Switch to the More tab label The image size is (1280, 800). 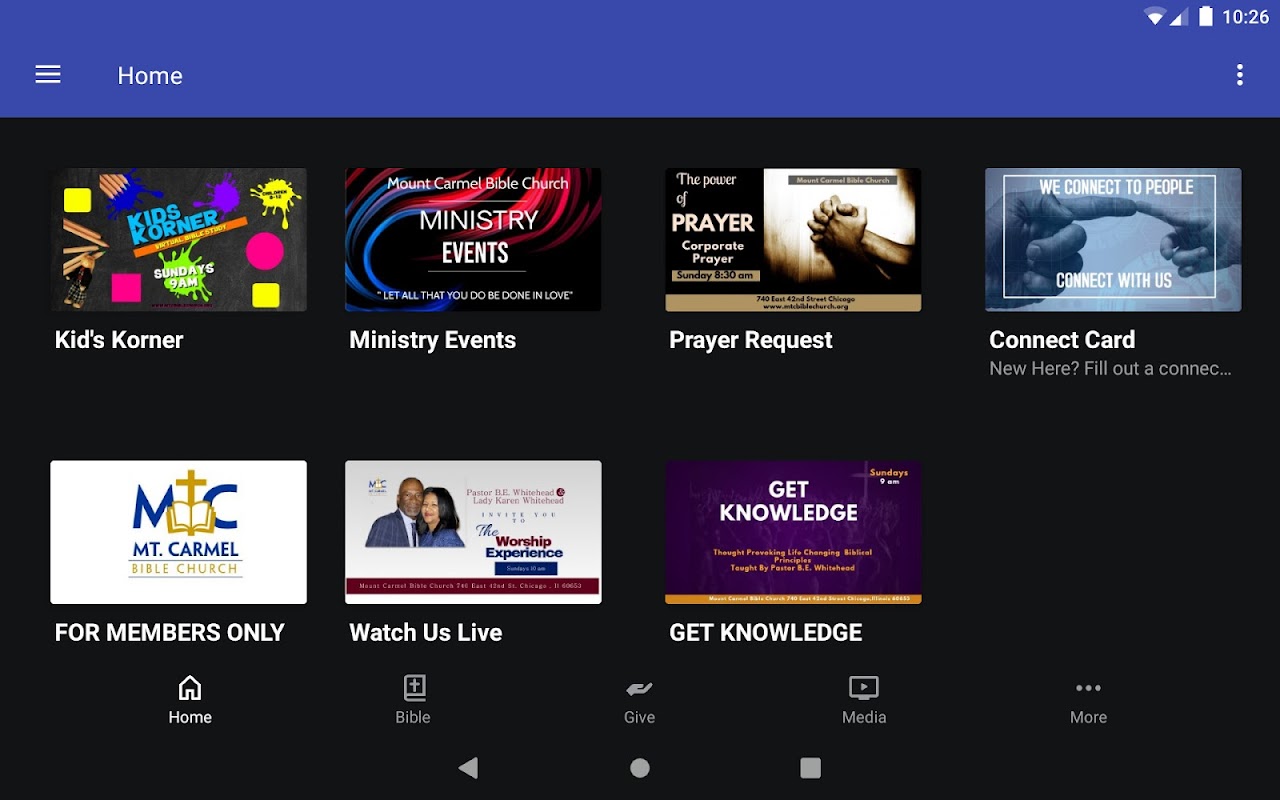pos(1088,717)
